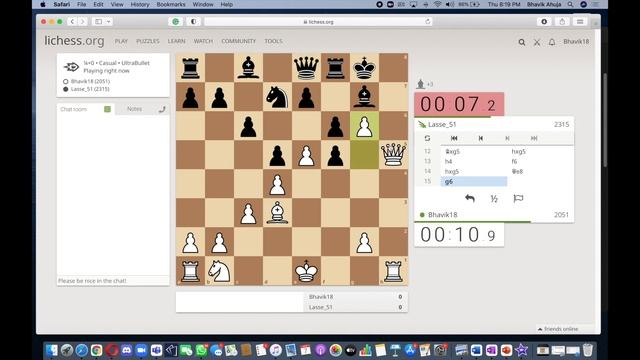Offer a draw with the ½ button

(x=494, y=198)
